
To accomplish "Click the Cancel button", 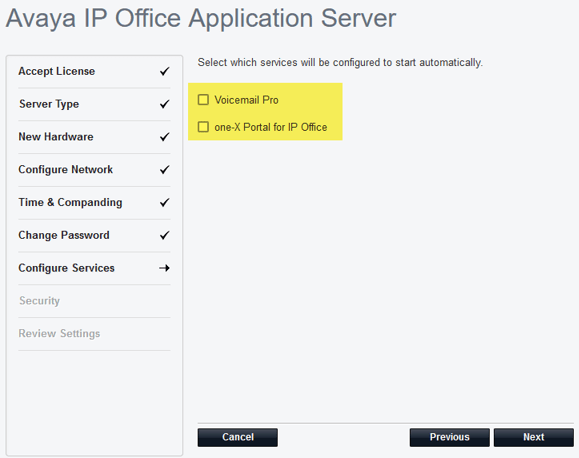I will [237, 437].
